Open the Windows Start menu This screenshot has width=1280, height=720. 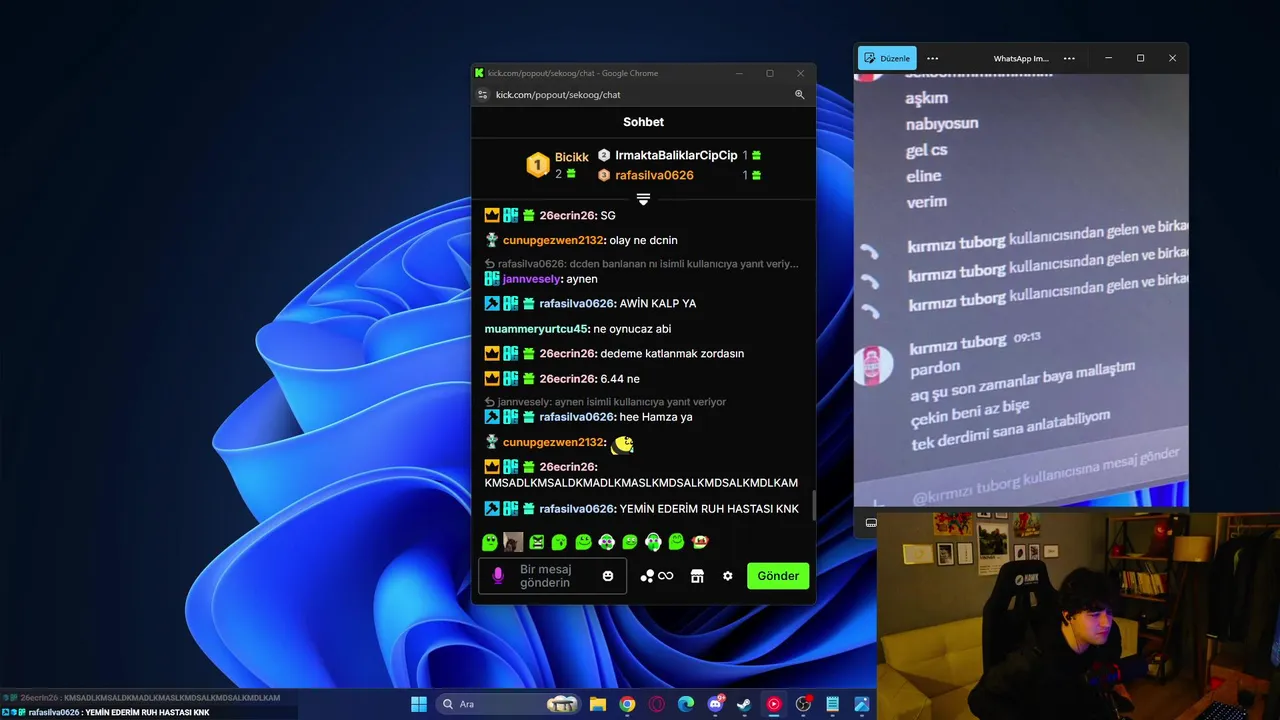pos(419,704)
